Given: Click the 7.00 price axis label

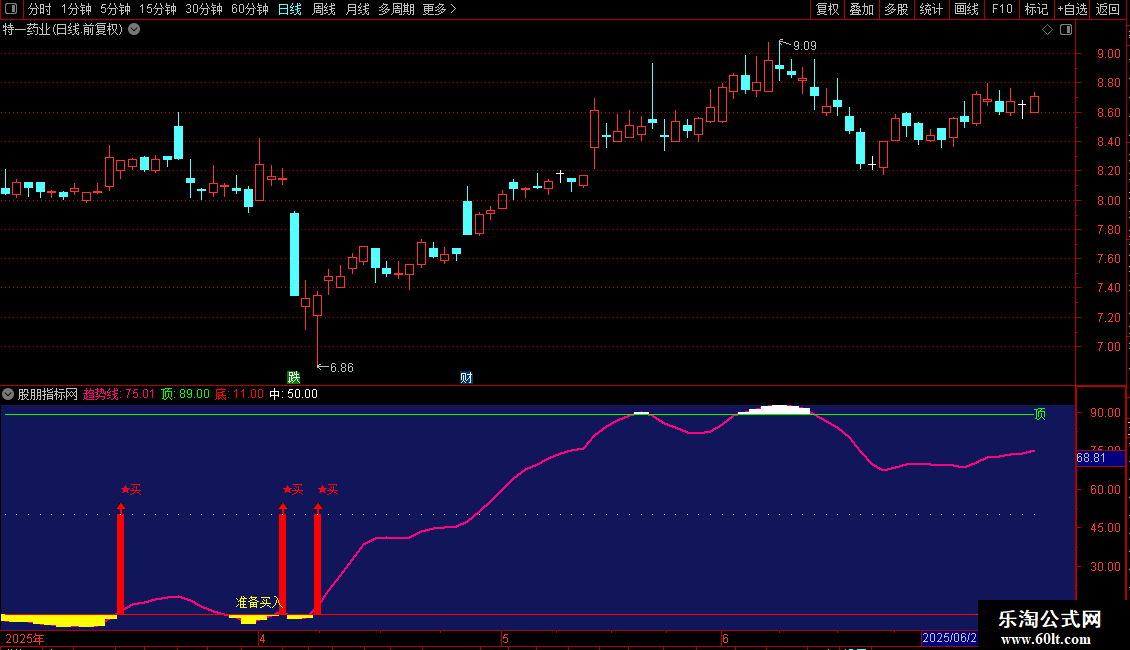Looking at the screenshot, I should [1109, 347].
